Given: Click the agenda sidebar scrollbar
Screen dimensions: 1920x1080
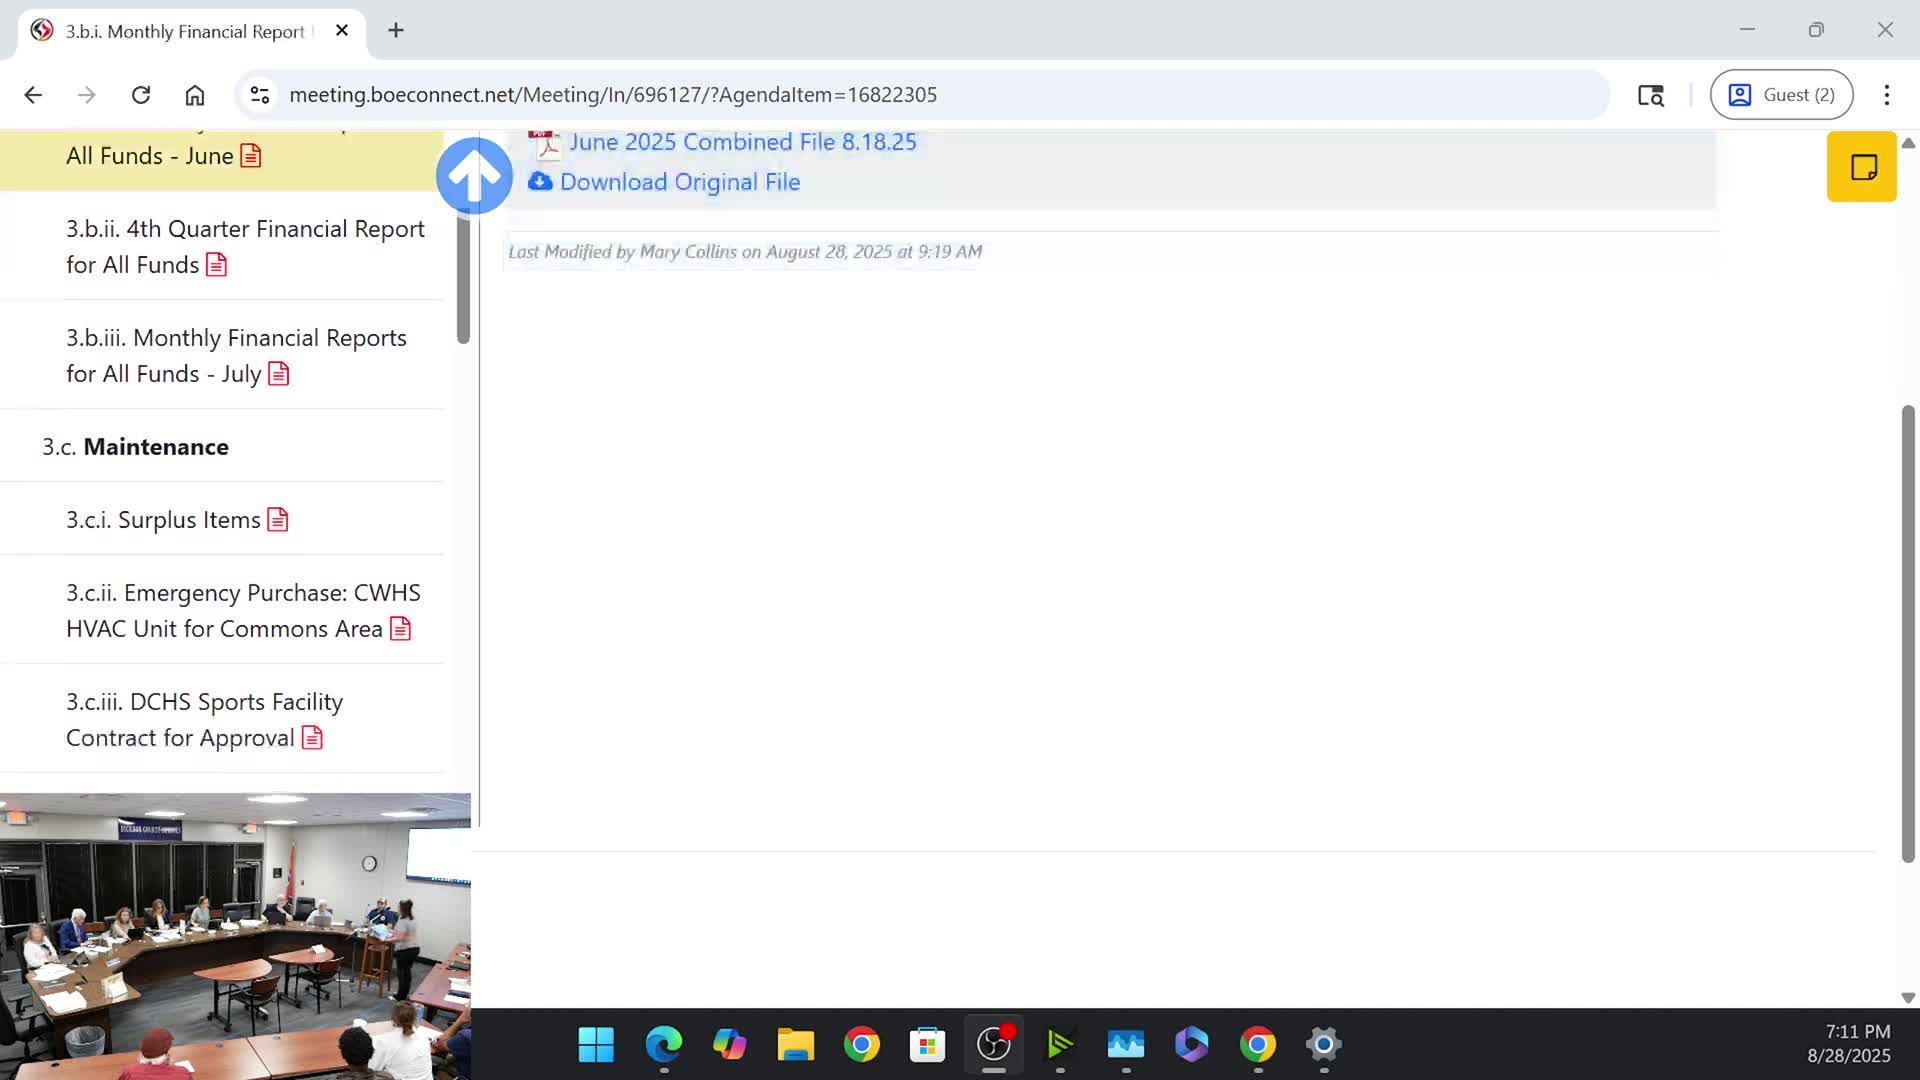Looking at the screenshot, I should pos(463,280).
